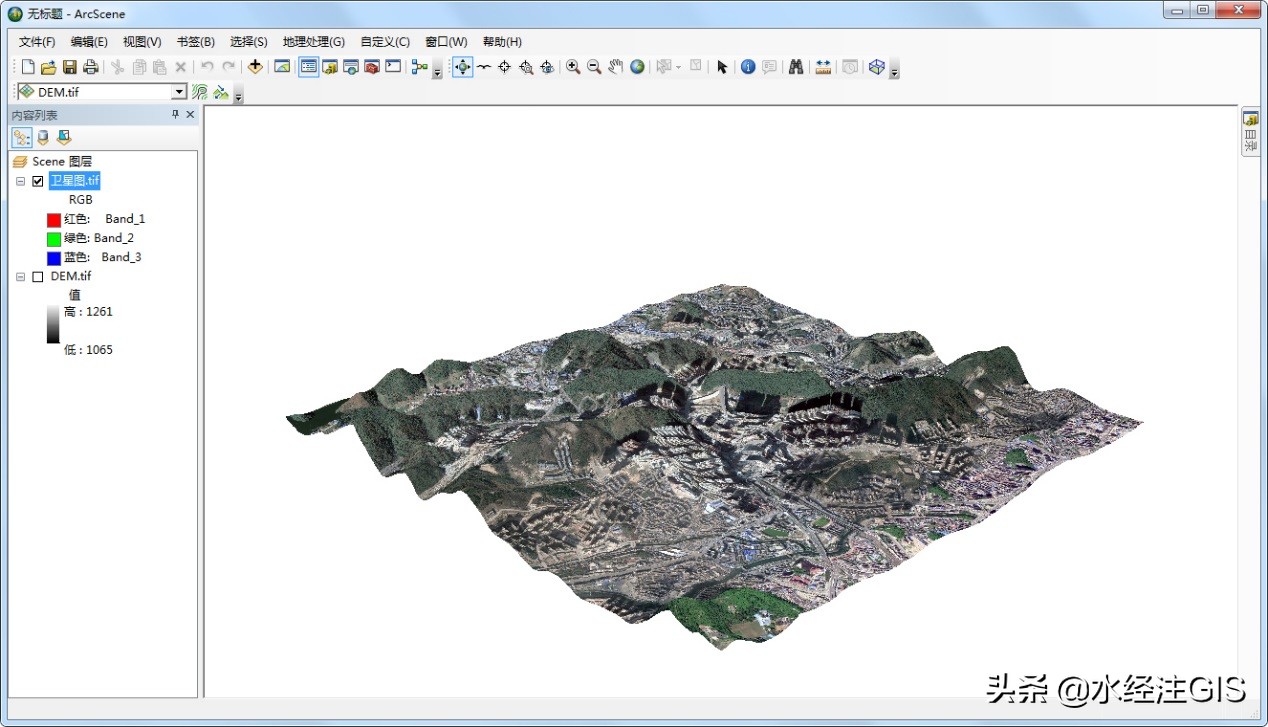1268x727 pixels.
Task: Select the Measure ruler tool
Action: pyautogui.click(x=823, y=67)
